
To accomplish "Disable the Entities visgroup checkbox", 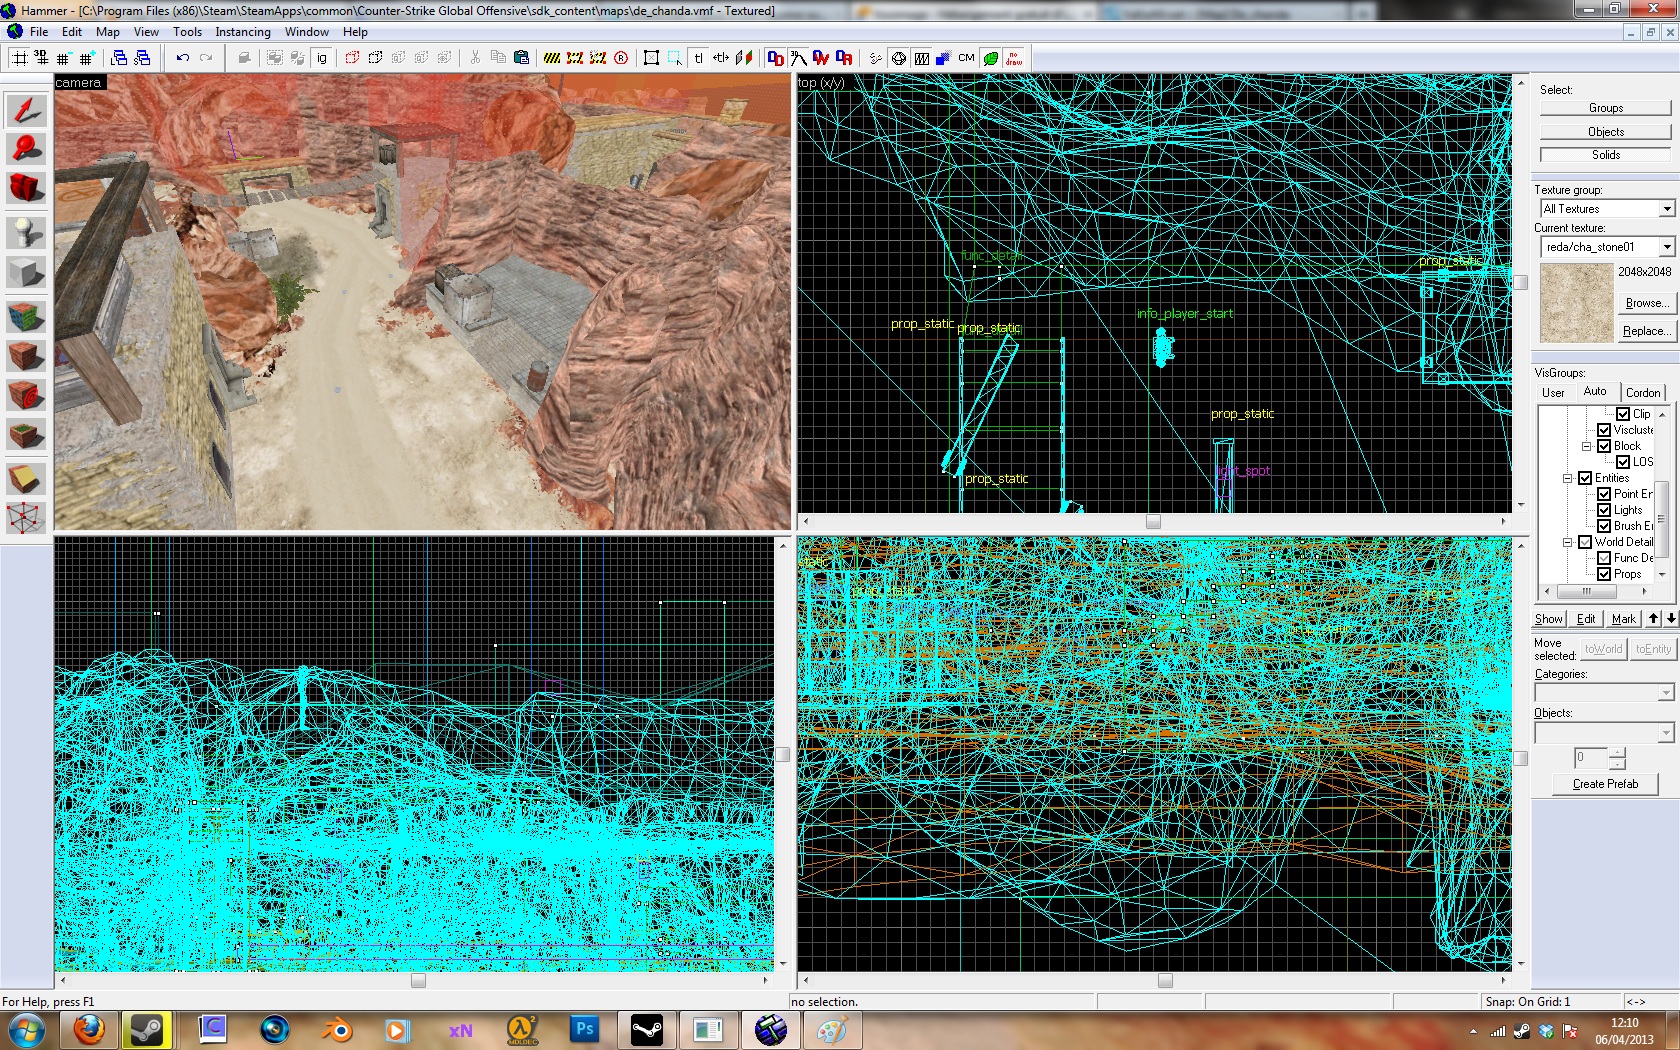I will [1585, 478].
